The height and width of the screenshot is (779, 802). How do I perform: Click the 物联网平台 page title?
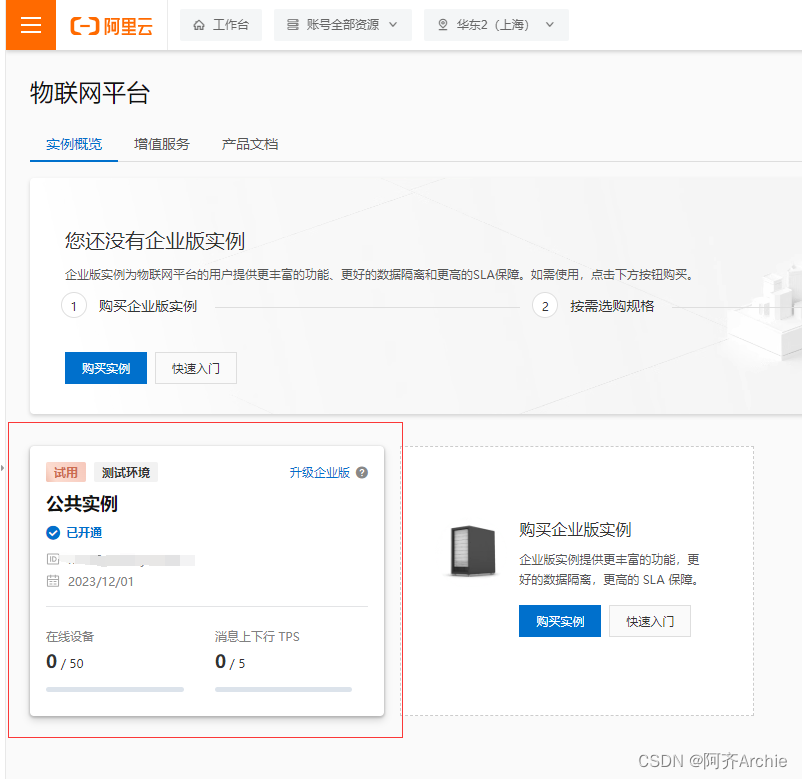90,93
